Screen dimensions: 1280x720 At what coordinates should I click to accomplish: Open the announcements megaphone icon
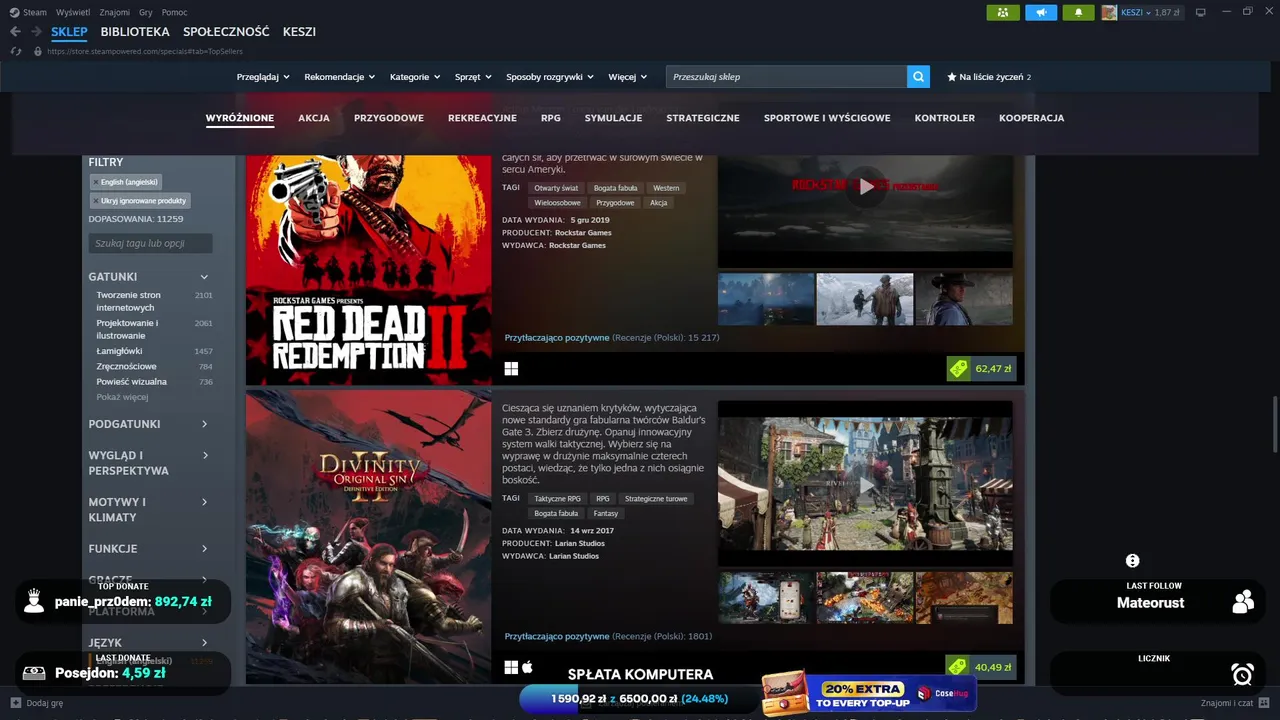[1041, 13]
